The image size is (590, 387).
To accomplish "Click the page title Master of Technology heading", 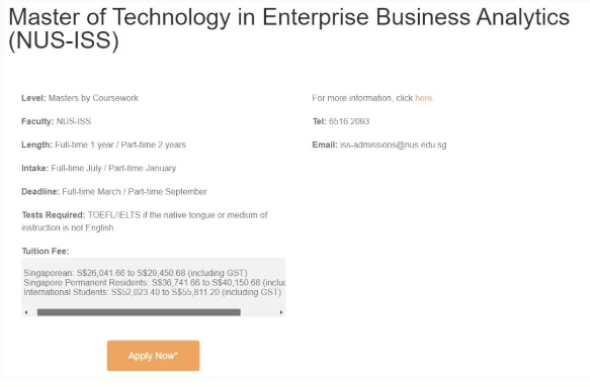I will [x=289, y=29].
